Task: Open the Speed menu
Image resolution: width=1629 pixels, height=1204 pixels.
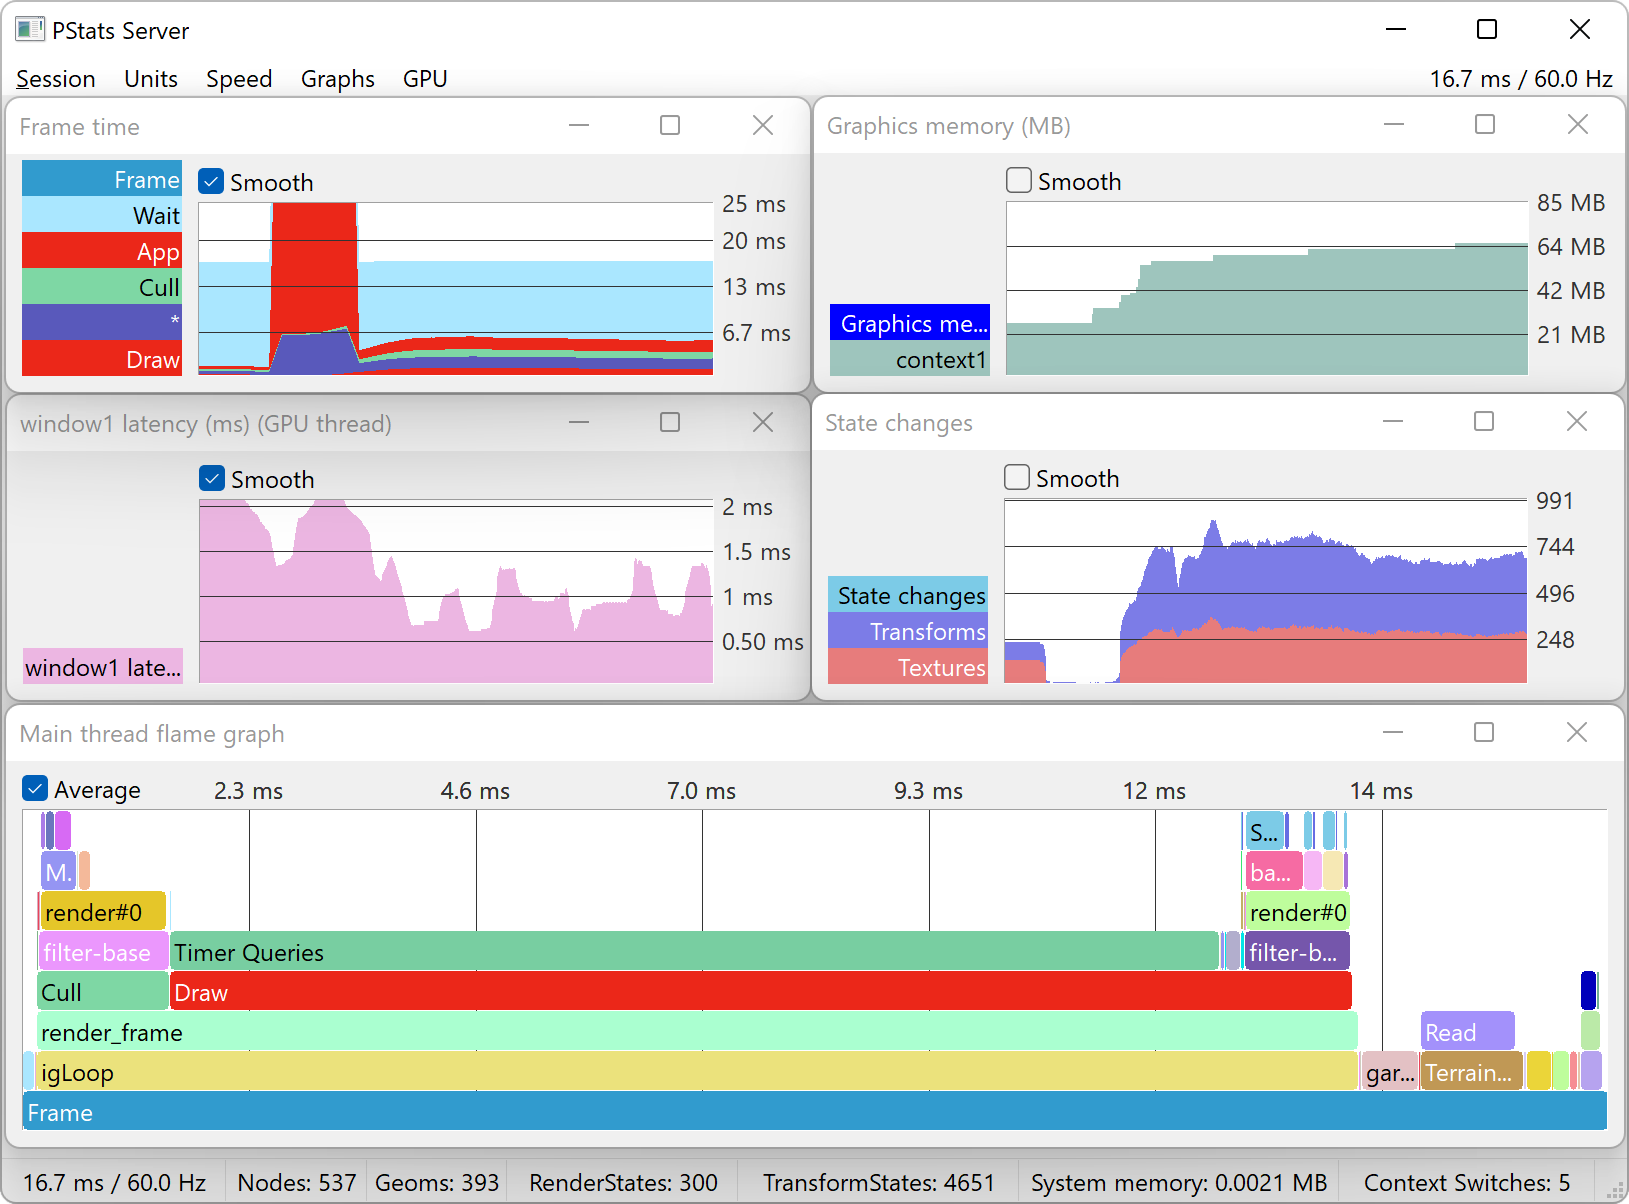Action: (239, 79)
